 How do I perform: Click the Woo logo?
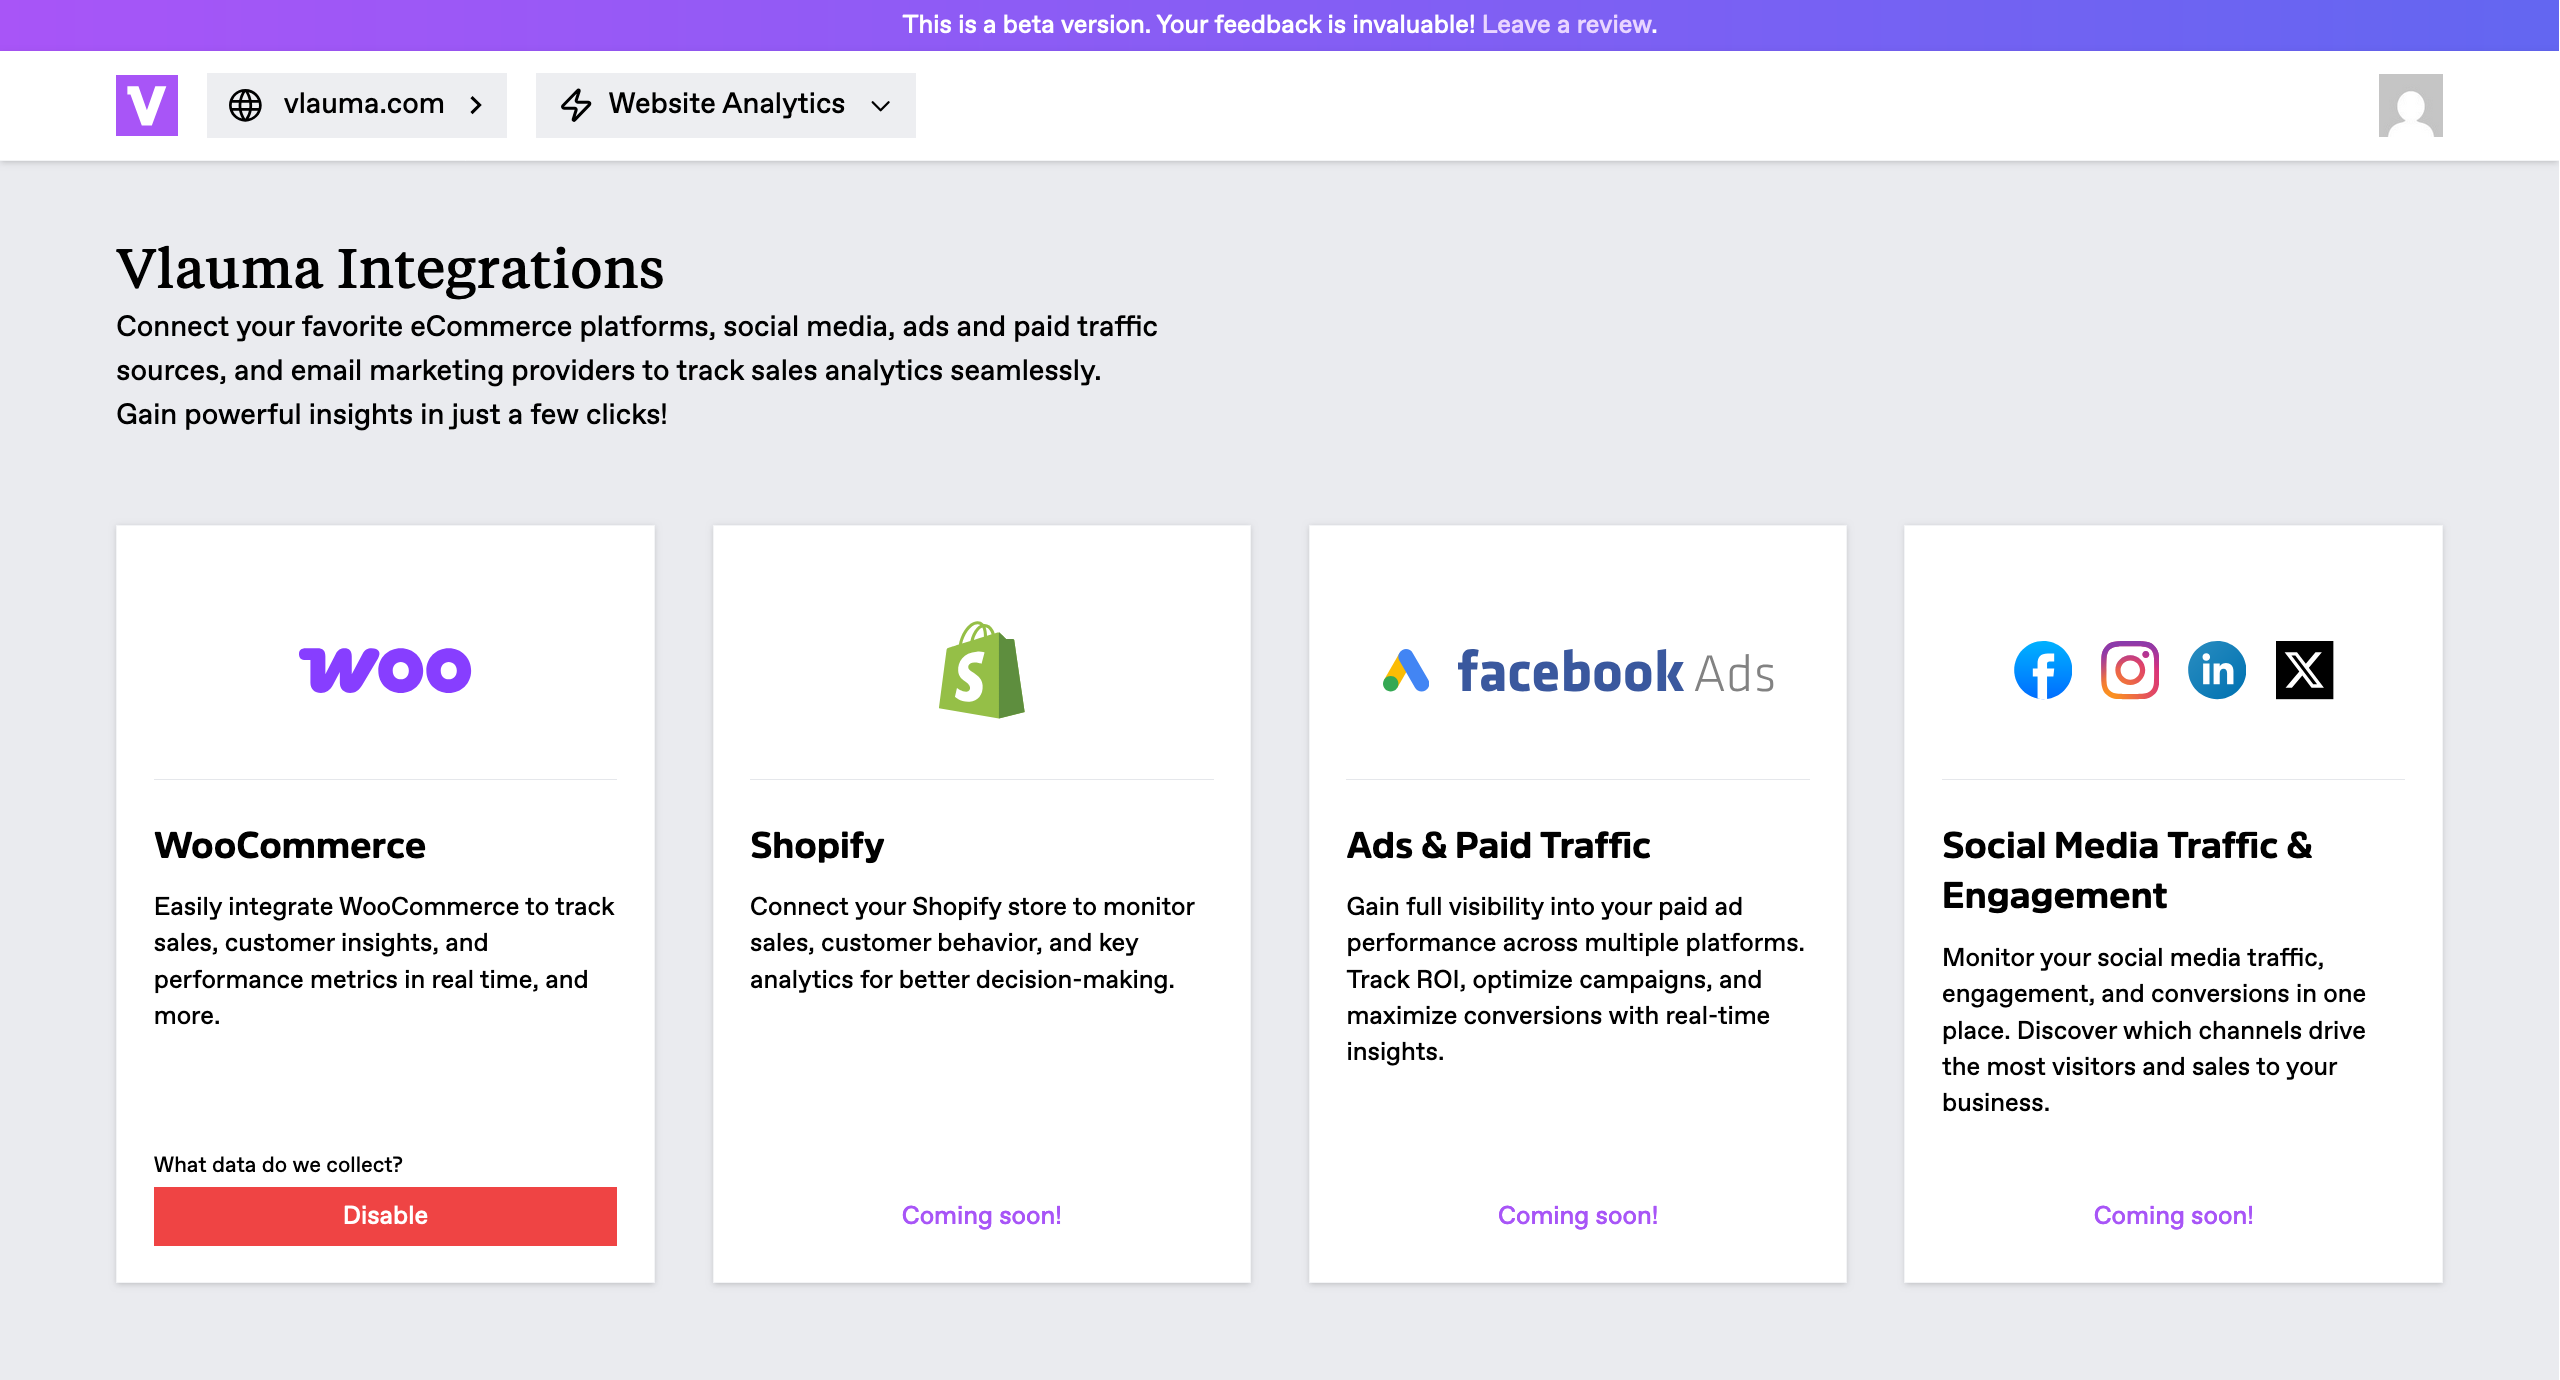pos(385,670)
